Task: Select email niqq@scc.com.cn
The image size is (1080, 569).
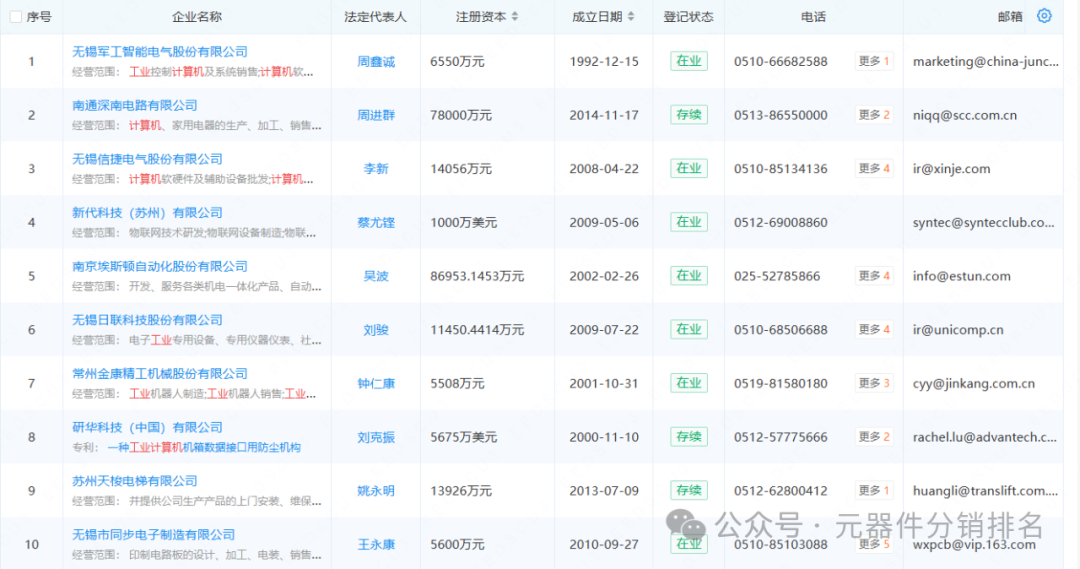Action: (x=965, y=116)
